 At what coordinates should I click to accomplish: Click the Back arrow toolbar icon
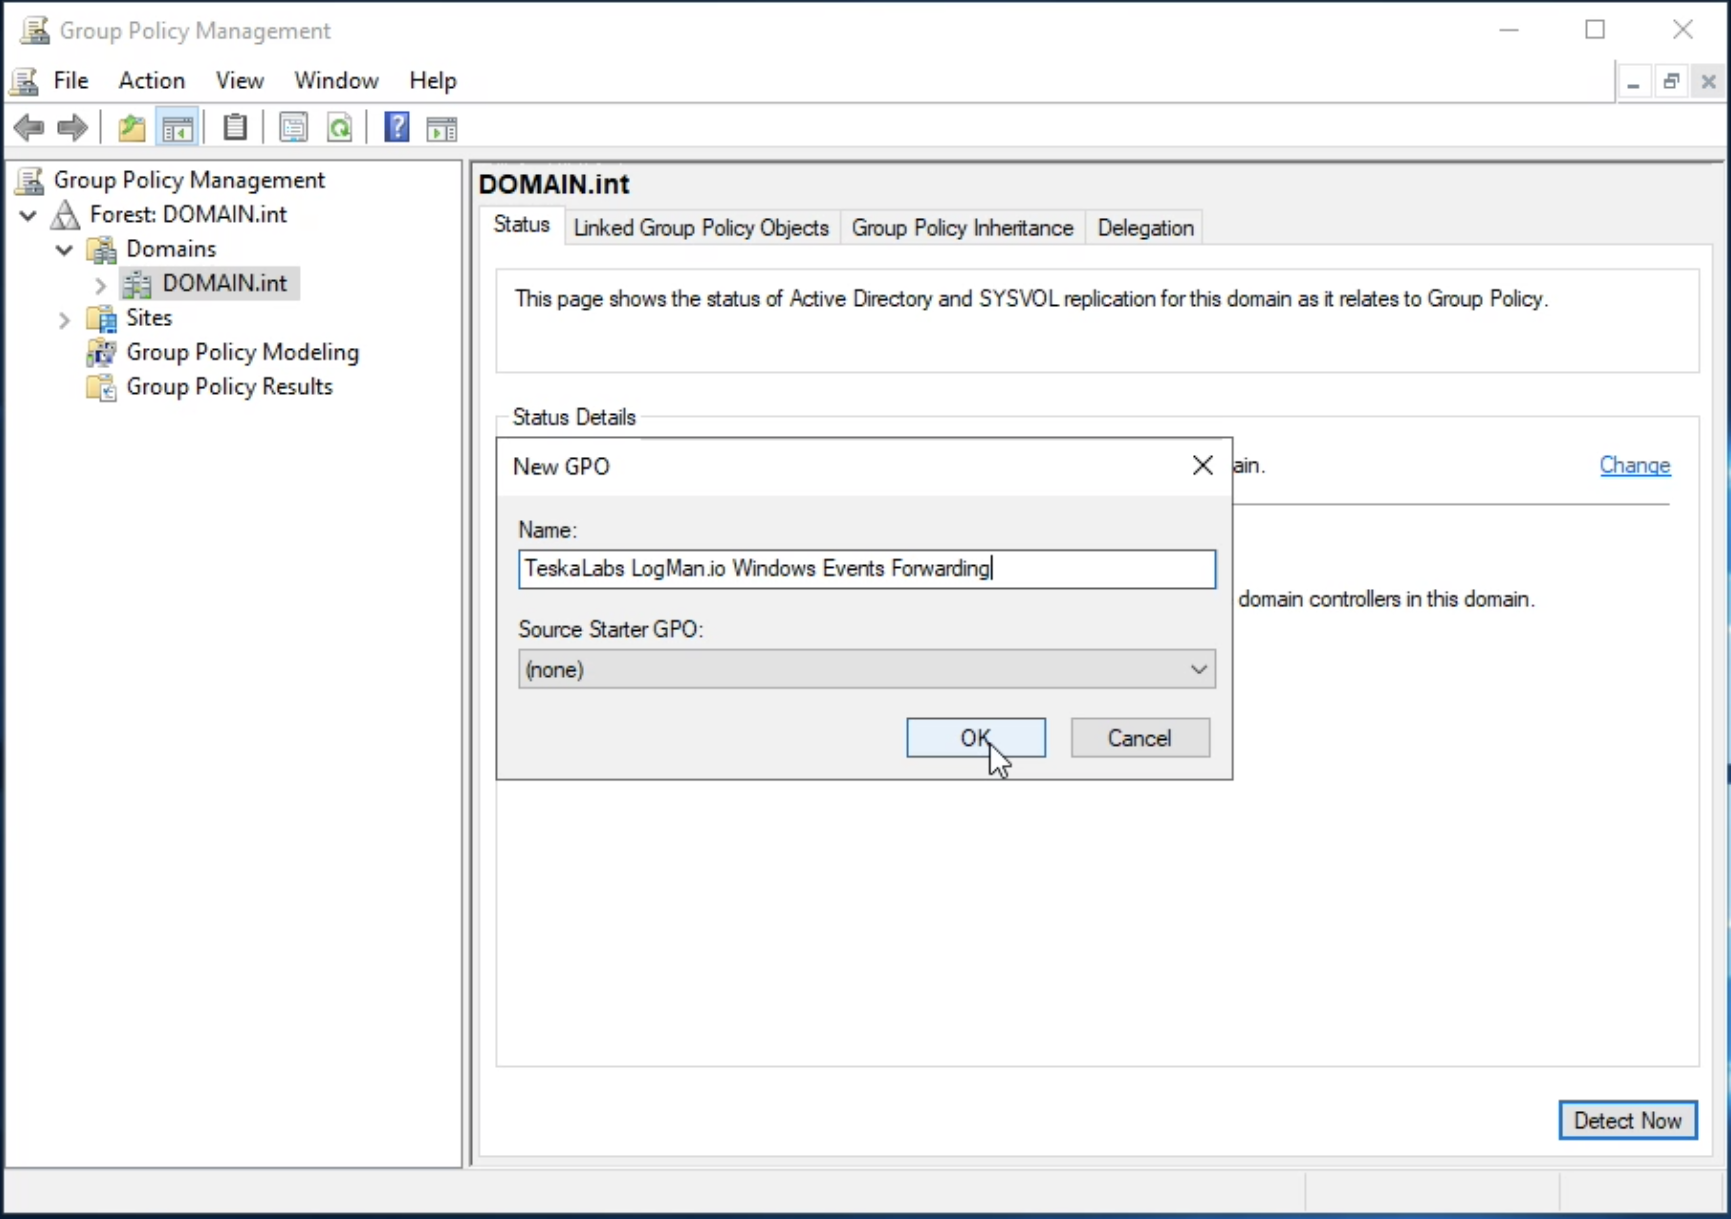[x=29, y=128]
